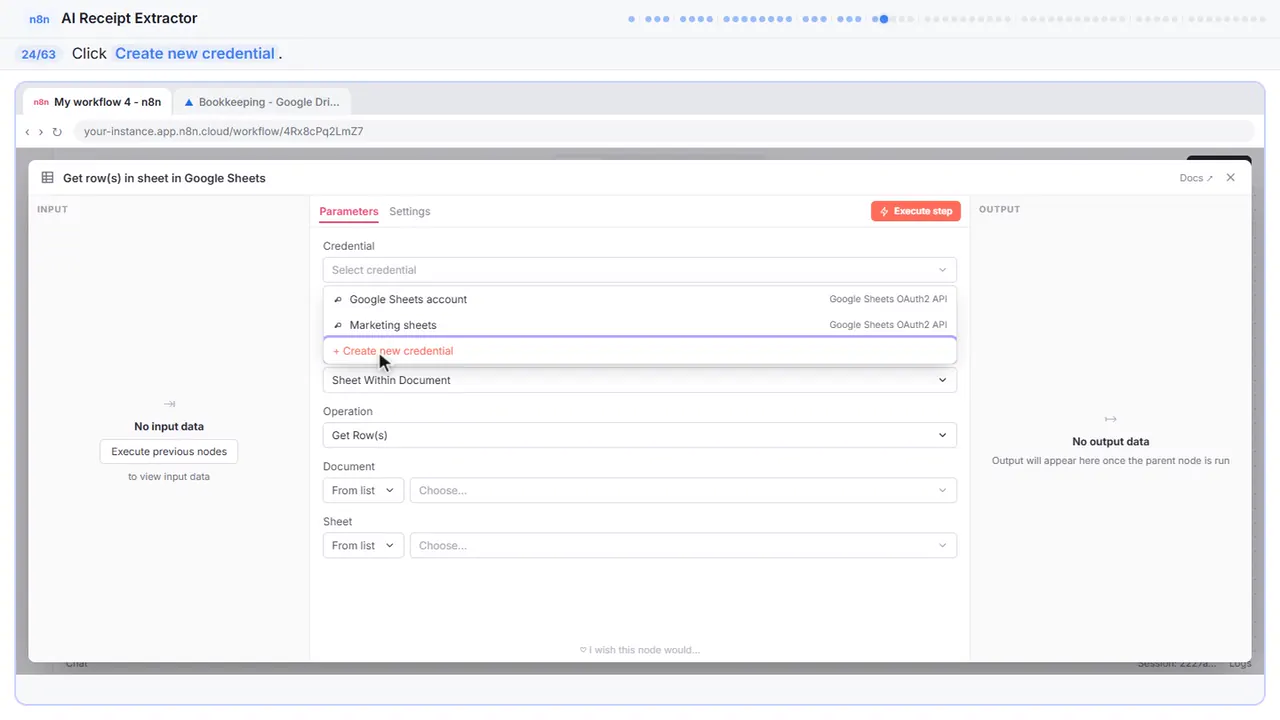Viewport: 1280px width, 720px height.
Task: Click the AI Receipt Extractor title
Action: point(129,18)
